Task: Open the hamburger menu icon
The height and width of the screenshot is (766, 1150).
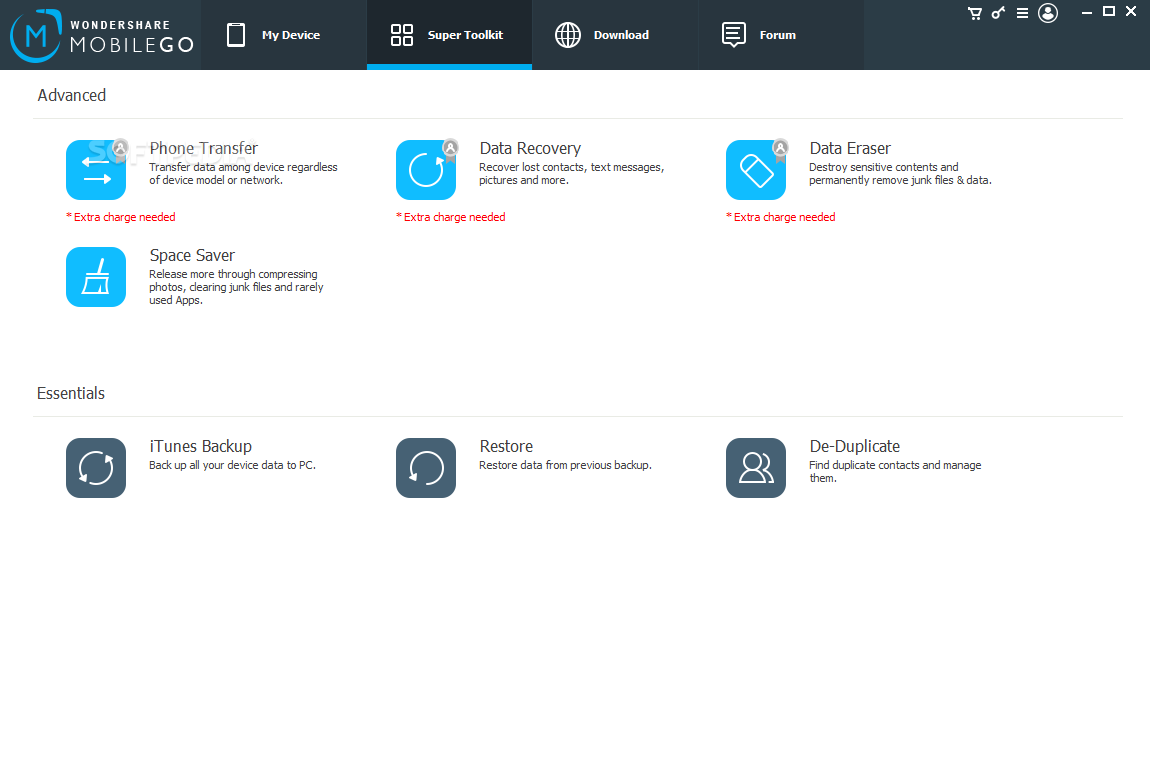Action: pyautogui.click(x=1022, y=13)
